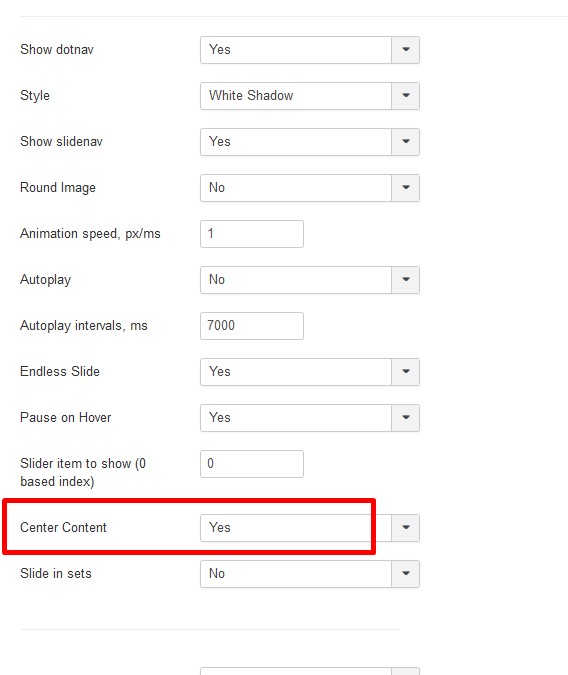
Task: Focus the Autoplay intervals field showing 7000
Action: point(252,326)
